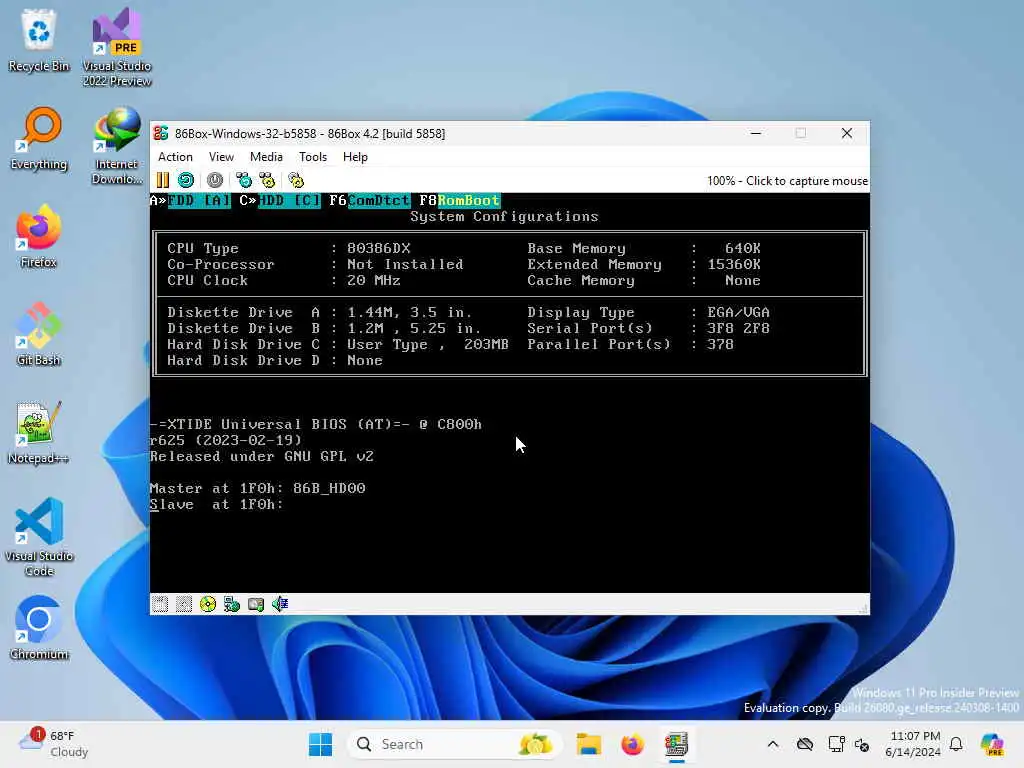Open File Explorer from the taskbar
The image size is (1024, 768).
pos(588,744)
